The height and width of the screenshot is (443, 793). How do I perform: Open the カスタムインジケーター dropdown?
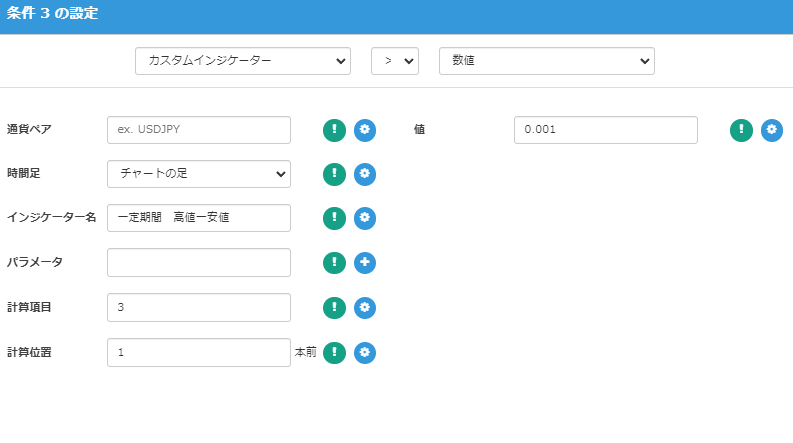coord(243,61)
